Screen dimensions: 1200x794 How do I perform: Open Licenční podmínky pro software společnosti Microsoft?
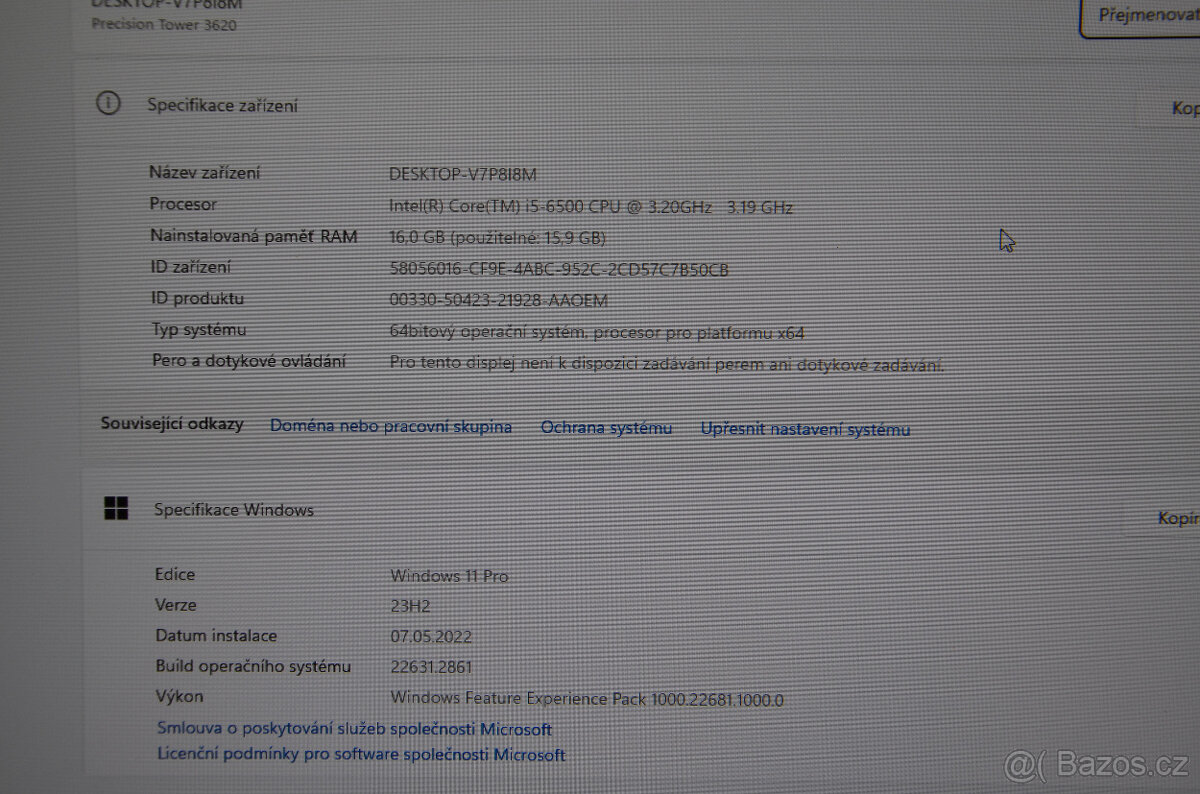click(x=360, y=755)
